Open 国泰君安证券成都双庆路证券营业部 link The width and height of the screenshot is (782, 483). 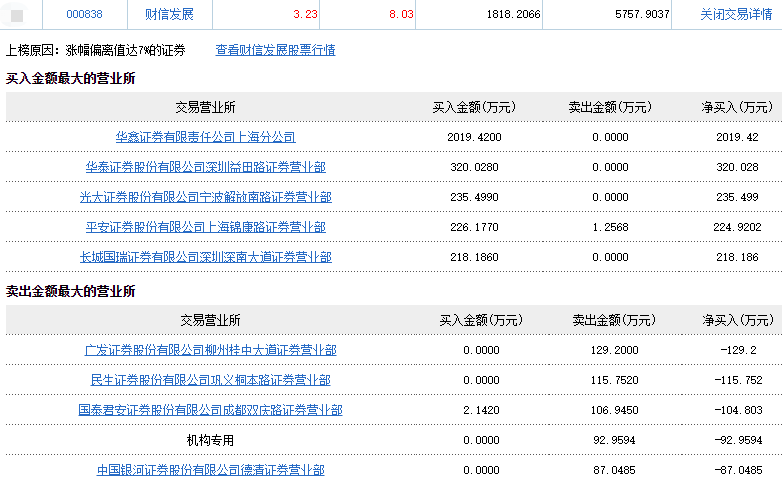pyautogui.click(x=210, y=410)
